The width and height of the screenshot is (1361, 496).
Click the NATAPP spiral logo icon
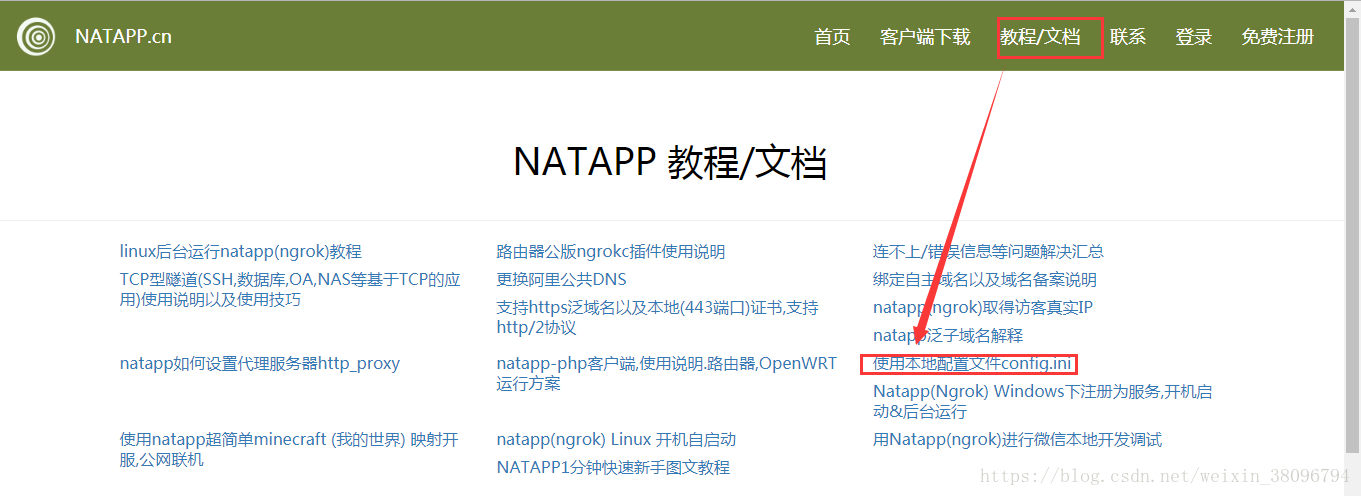tap(37, 37)
